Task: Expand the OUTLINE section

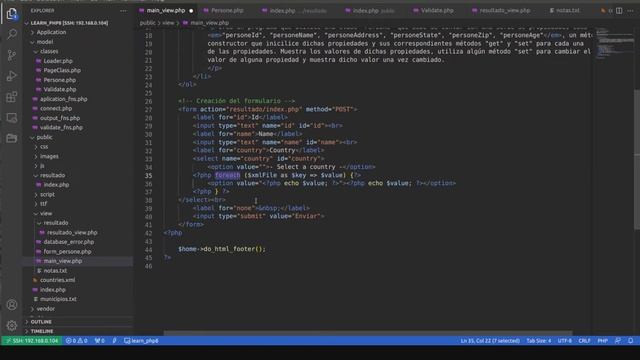Action: click(x=41, y=322)
